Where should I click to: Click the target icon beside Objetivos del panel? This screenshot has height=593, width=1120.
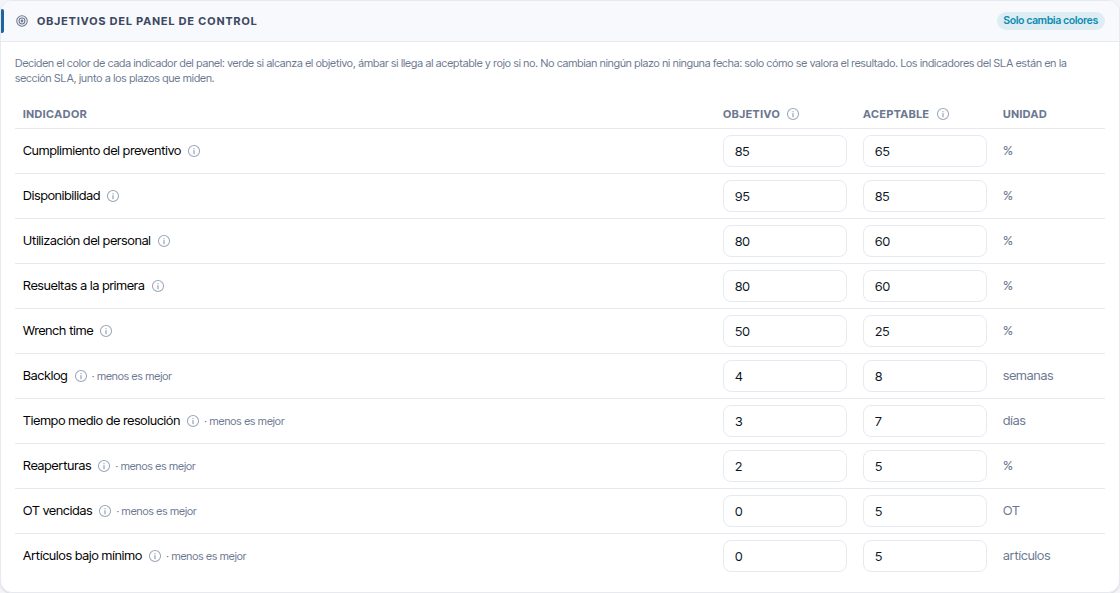[x=22, y=21]
